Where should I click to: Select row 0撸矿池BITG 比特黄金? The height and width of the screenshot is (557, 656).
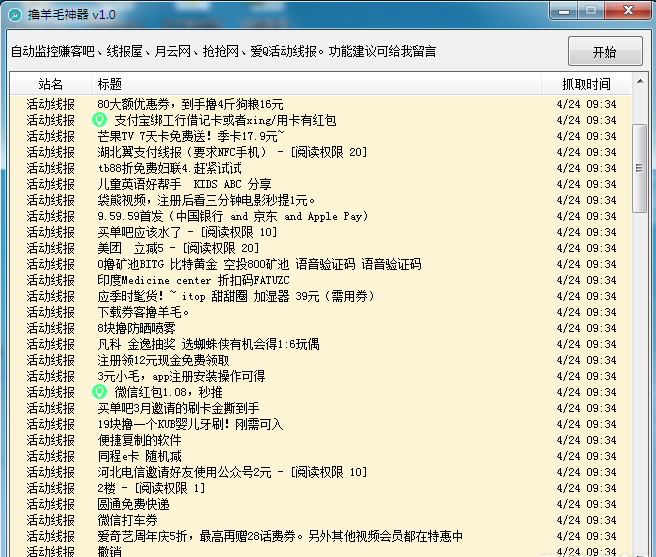click(320, 264)
